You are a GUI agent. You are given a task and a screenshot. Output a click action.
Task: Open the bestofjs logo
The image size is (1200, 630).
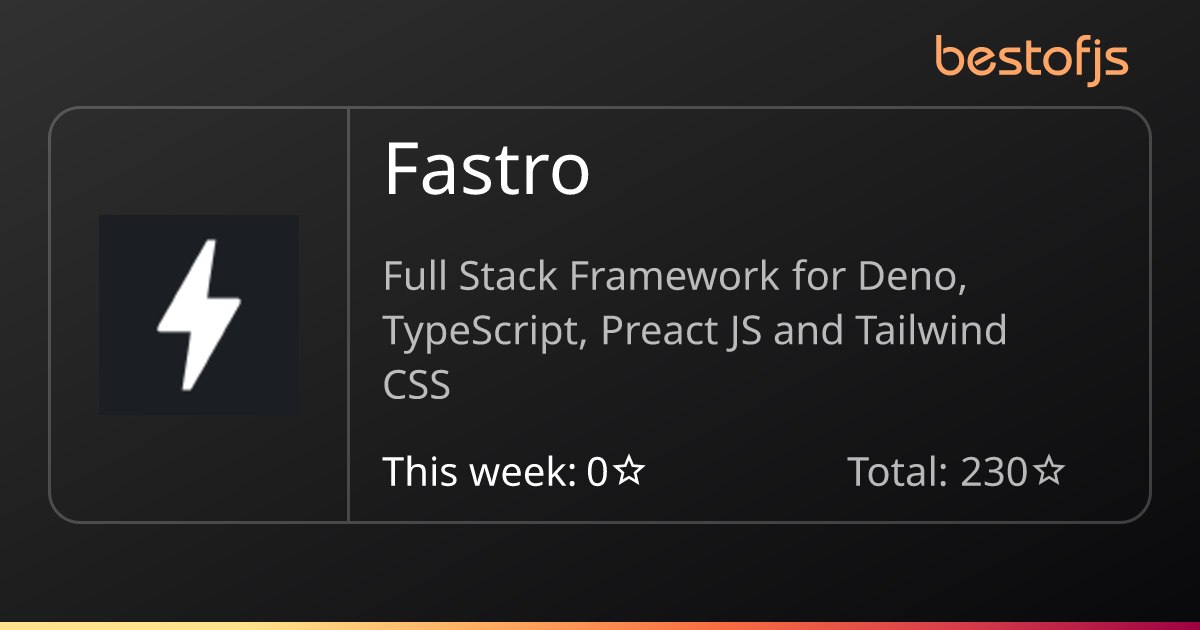click(1032, 59)
